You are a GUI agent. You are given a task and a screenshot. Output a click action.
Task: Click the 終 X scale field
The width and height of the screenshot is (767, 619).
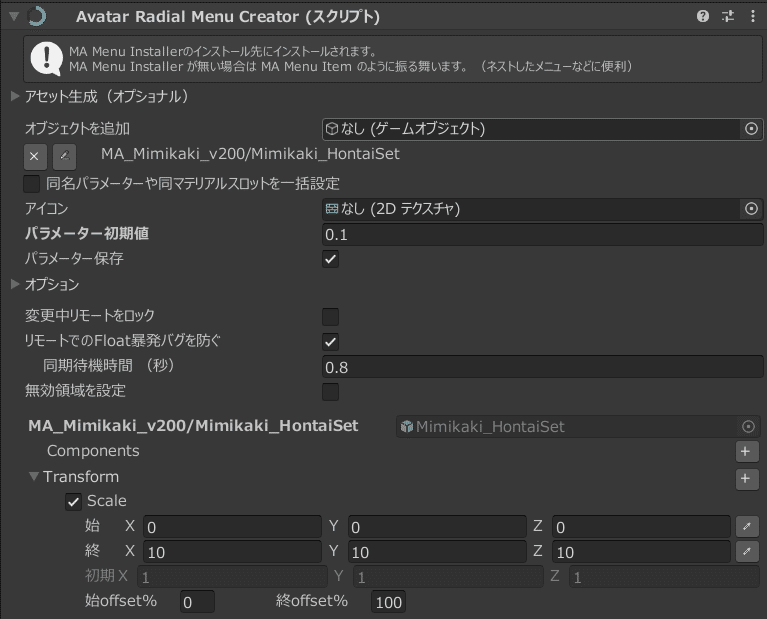tap(232, 552)
